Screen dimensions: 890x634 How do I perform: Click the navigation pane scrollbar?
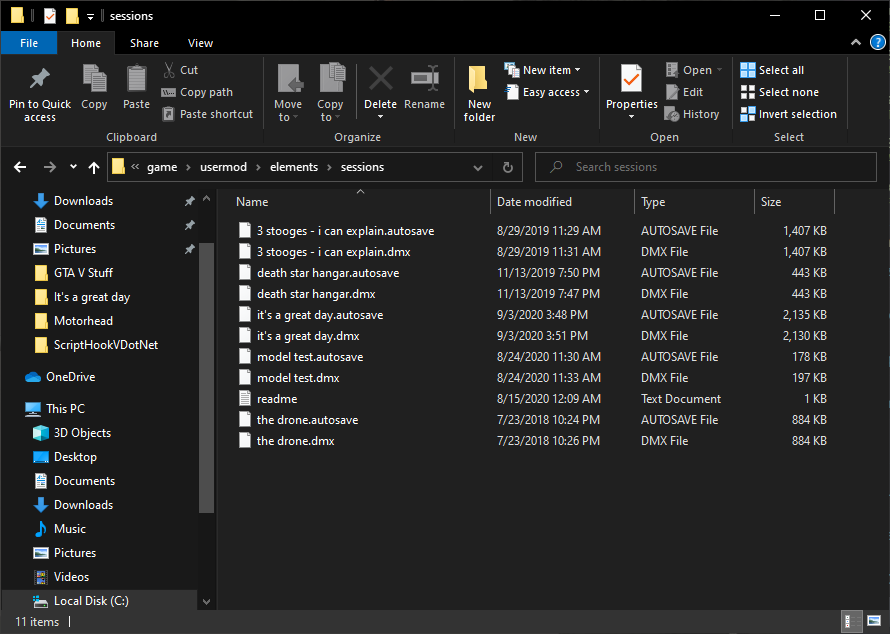[207, 377]
